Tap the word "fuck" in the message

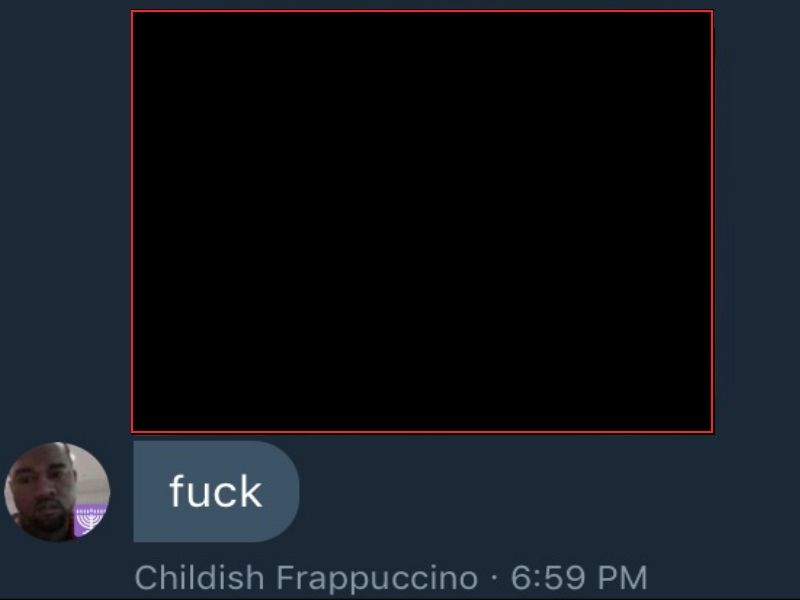pyautogui.click(x=216, y=491)
